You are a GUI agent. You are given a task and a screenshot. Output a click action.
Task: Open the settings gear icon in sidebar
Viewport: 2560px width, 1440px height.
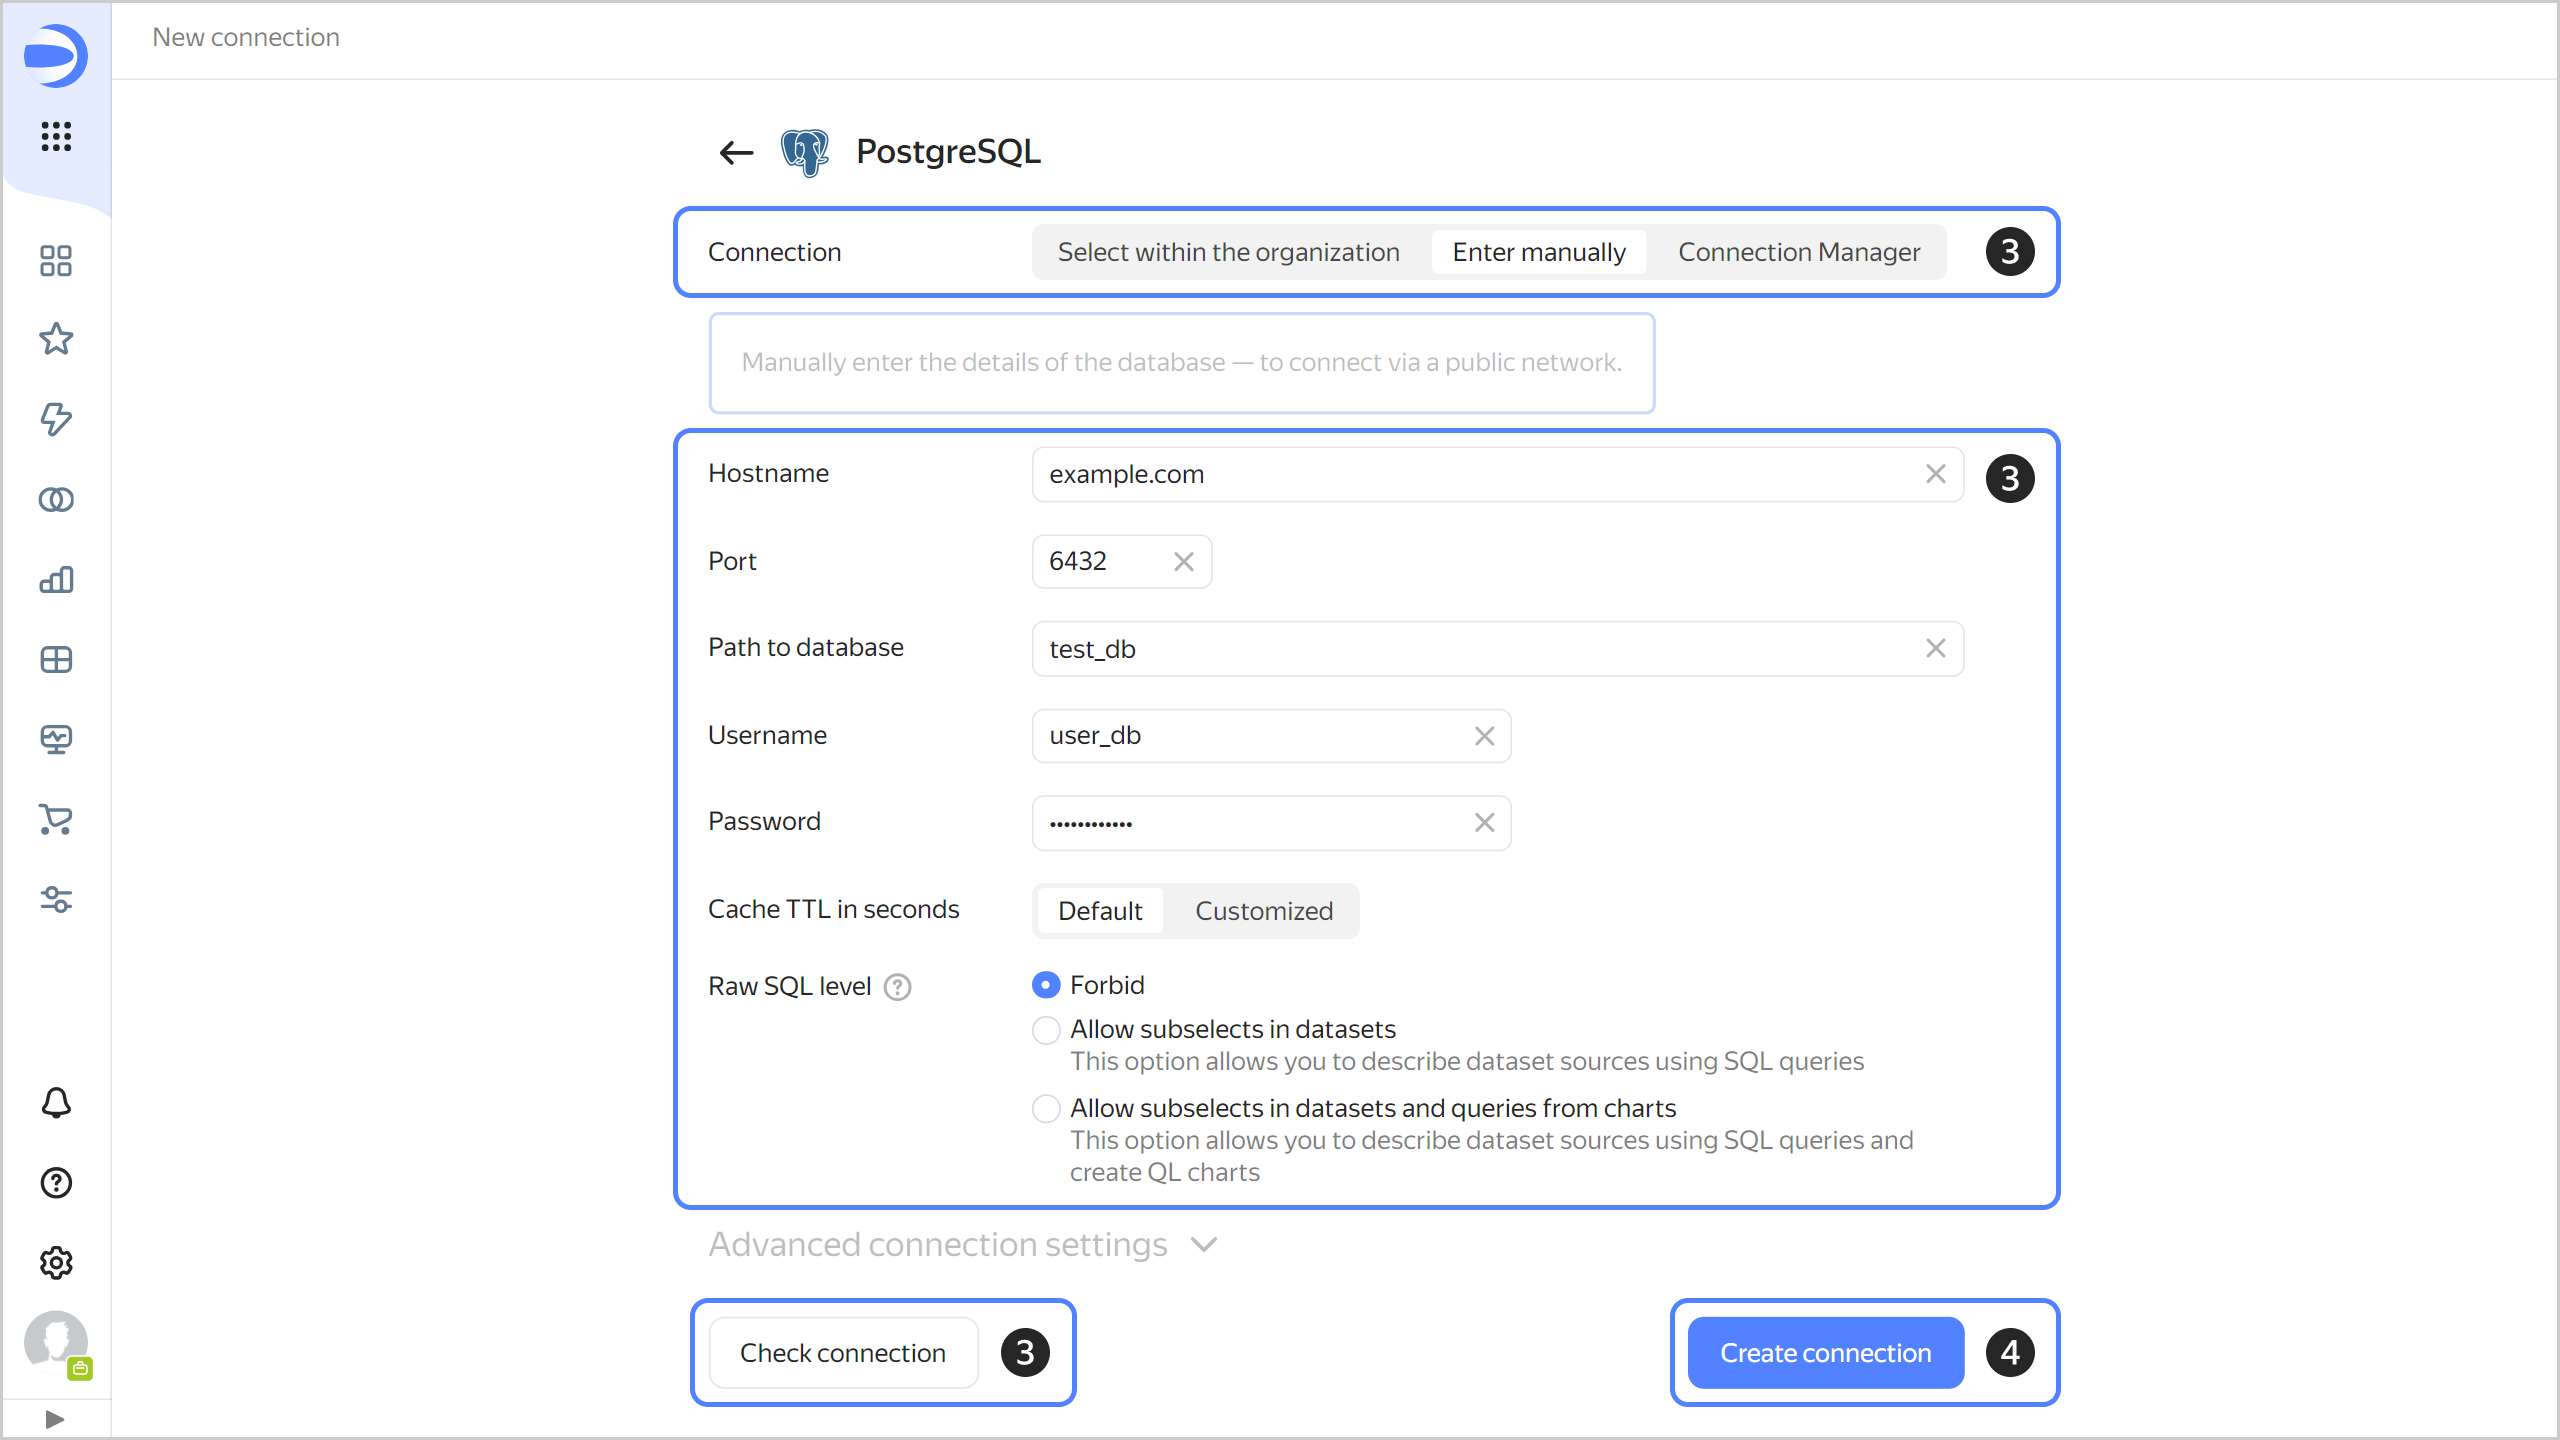pos(56,1263)
